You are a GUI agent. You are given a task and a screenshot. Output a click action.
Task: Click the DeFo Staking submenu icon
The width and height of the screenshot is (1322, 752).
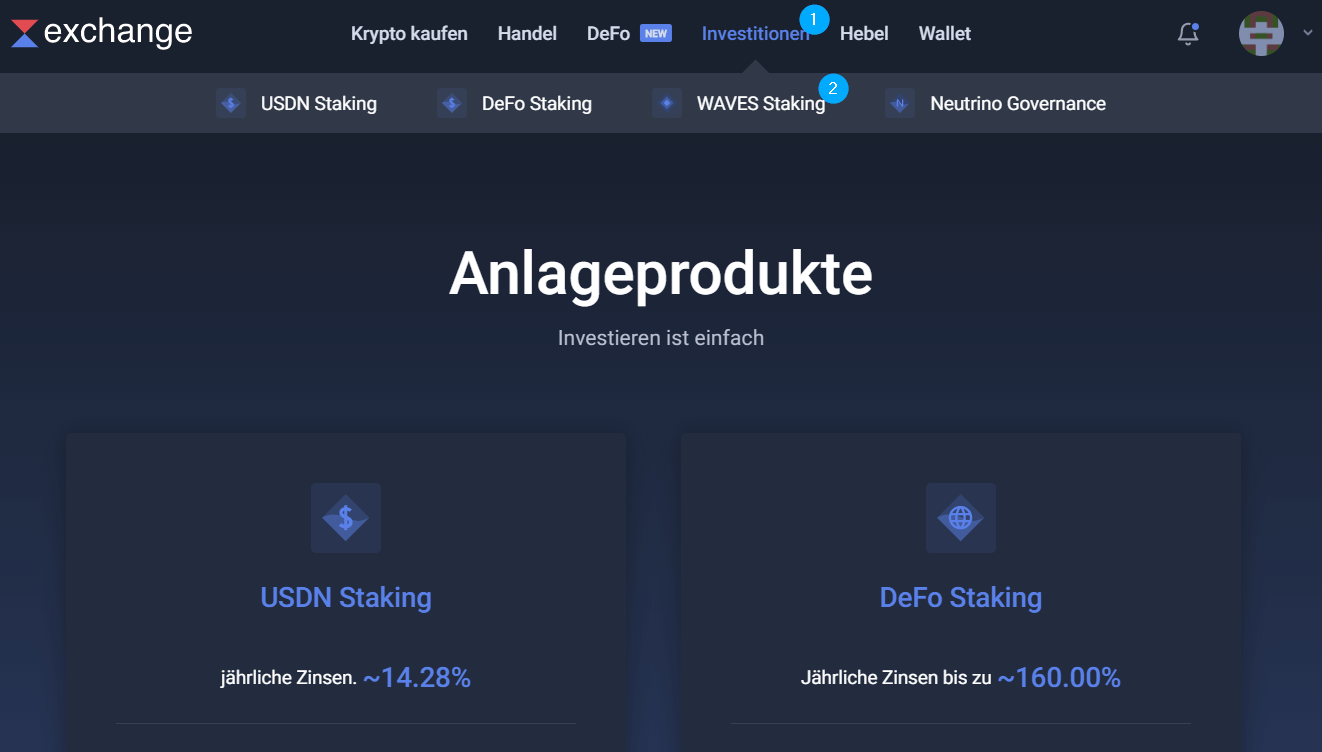tap(452, 103)
